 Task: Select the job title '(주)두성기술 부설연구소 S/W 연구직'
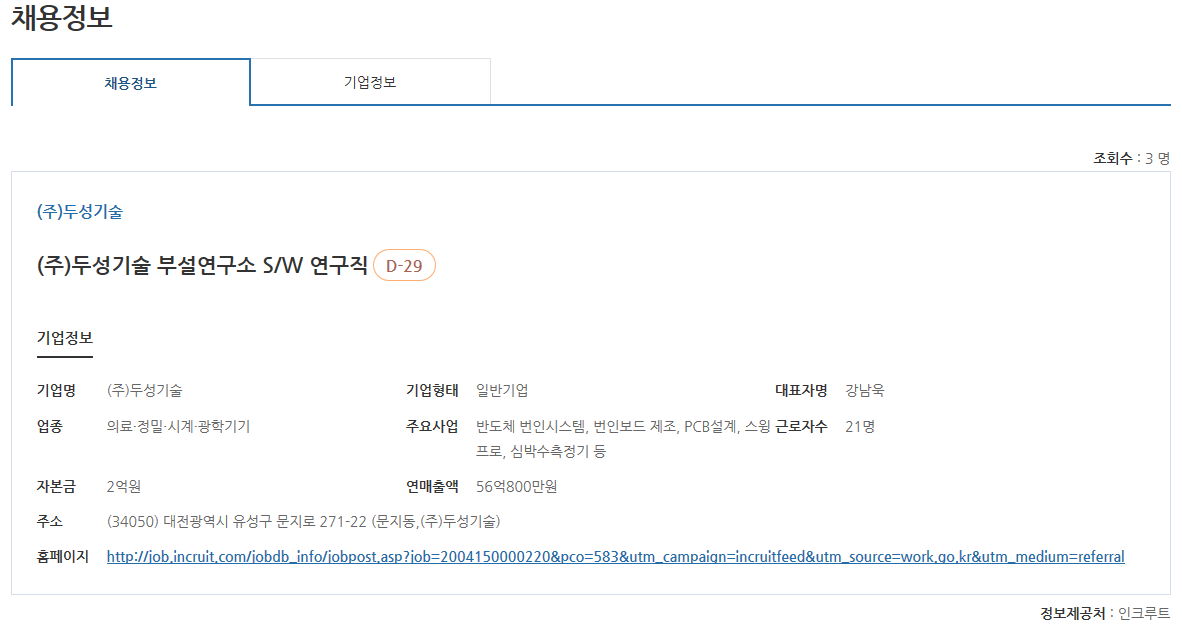pyautogui.click(x=202, y=265)
